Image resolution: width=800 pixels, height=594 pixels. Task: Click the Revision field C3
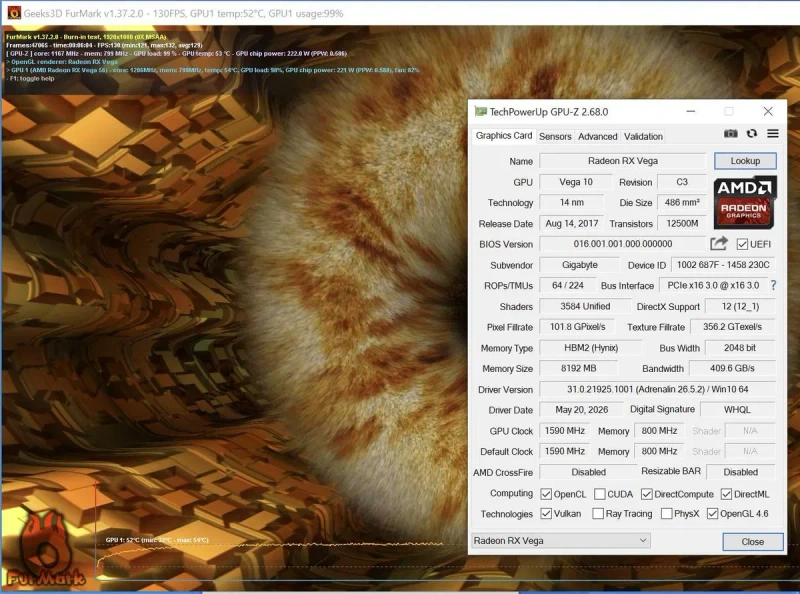pos(682,182)
